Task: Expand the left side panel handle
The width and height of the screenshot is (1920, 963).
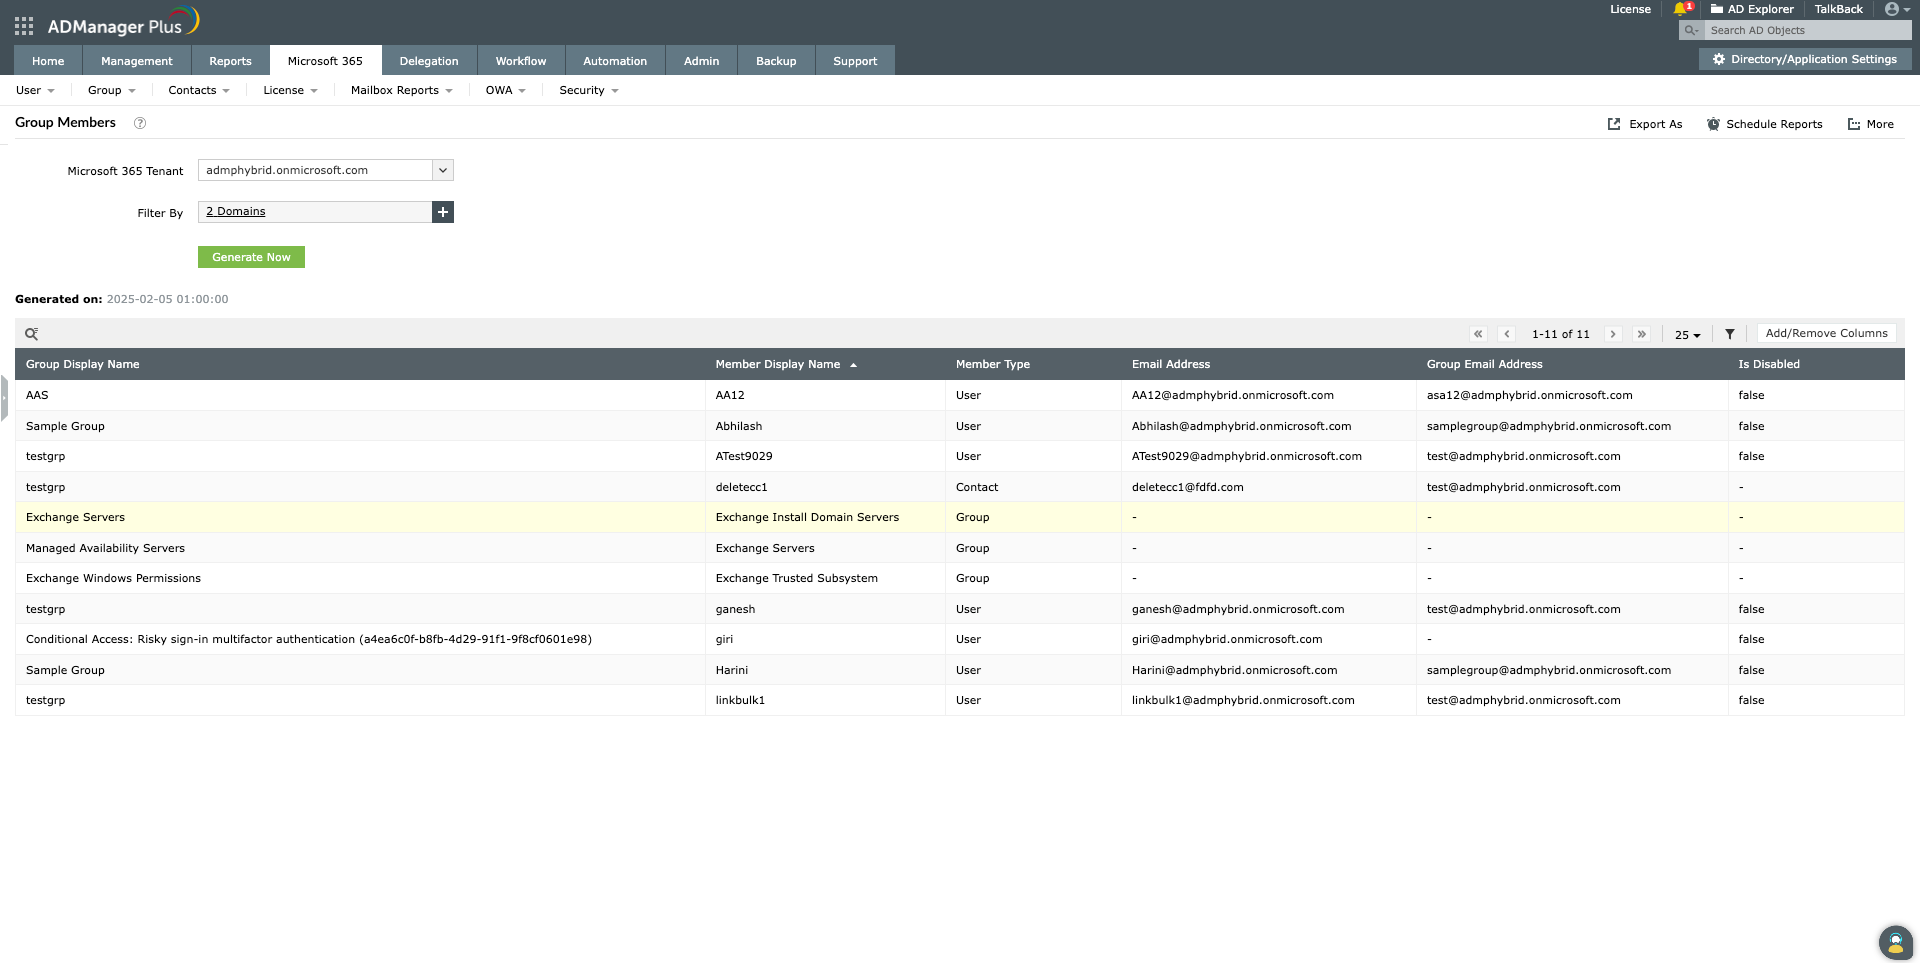Action: (4, 398)
